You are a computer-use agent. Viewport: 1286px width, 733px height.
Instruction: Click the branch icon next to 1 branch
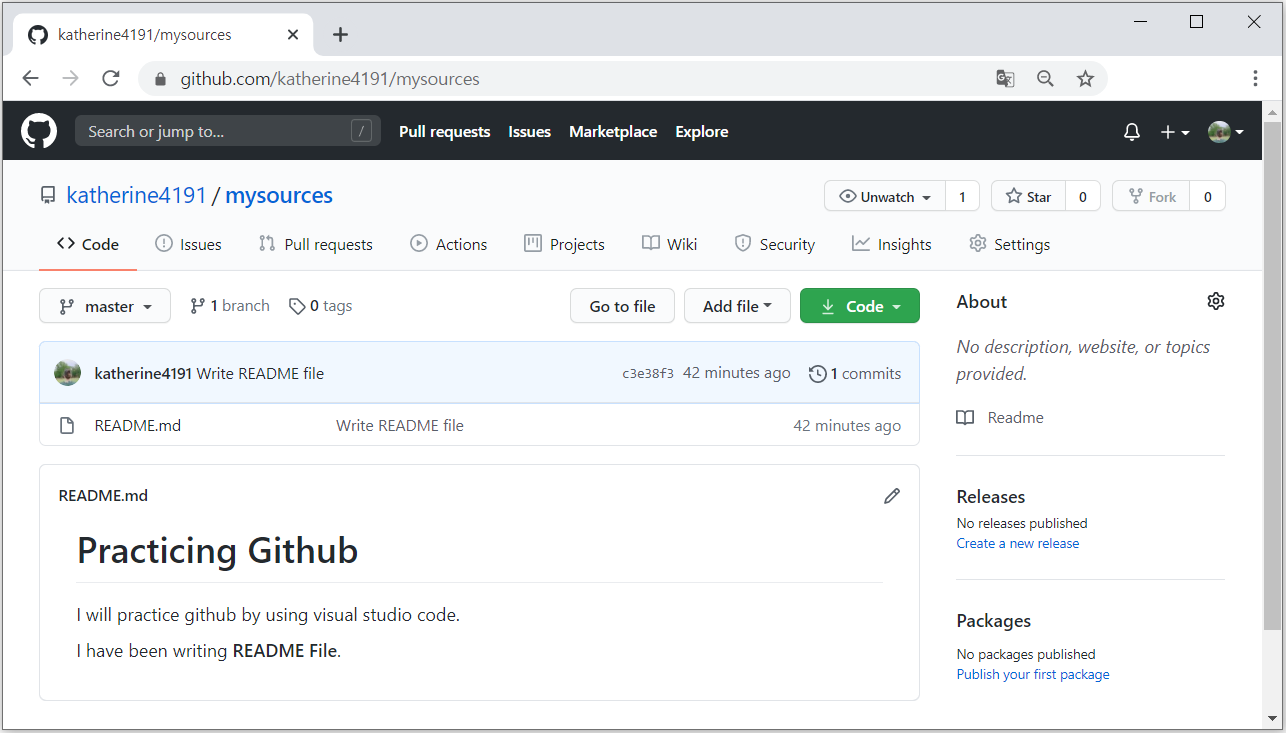click(198, 306)
